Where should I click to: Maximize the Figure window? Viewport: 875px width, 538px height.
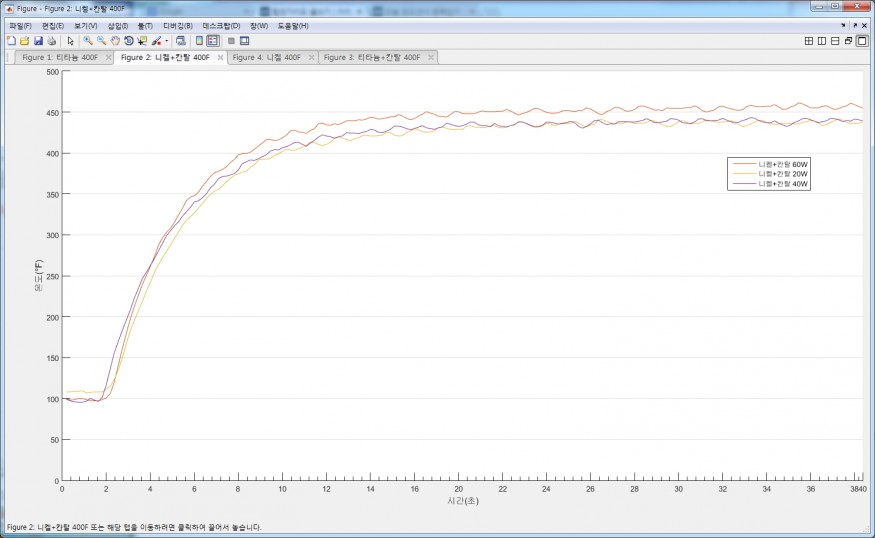point(835,6)
